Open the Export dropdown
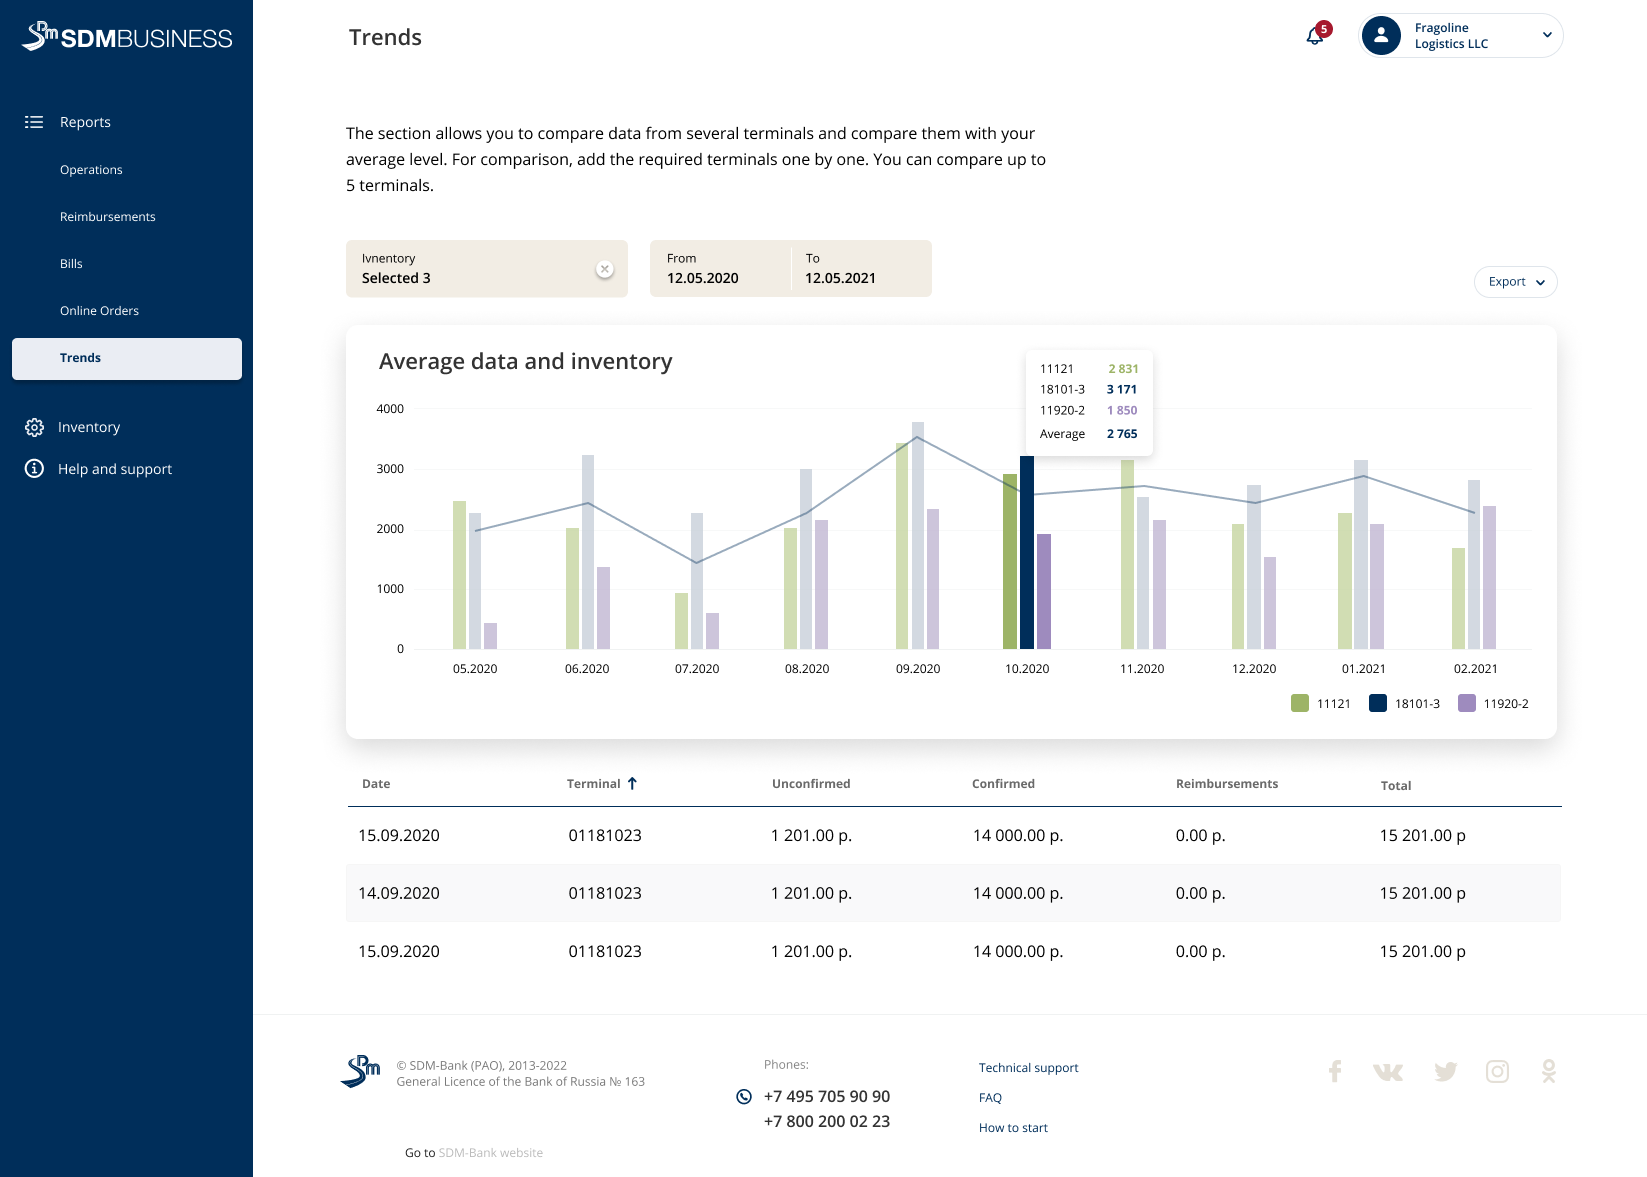 point(1515,282)
